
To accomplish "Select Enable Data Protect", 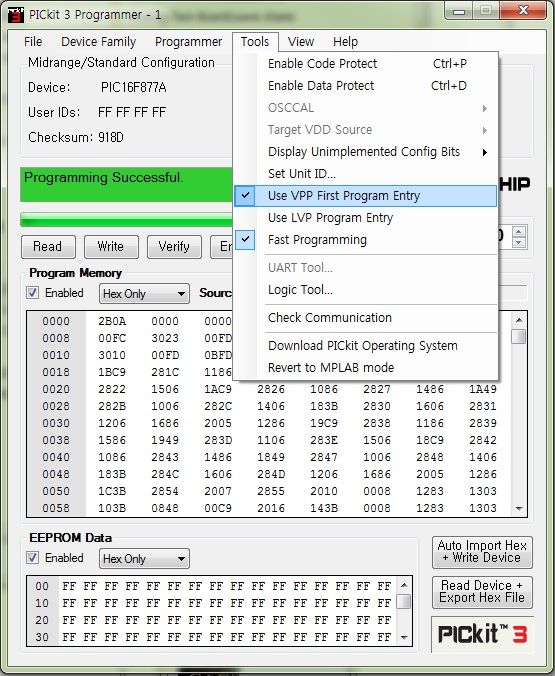I will pos(366,86).
